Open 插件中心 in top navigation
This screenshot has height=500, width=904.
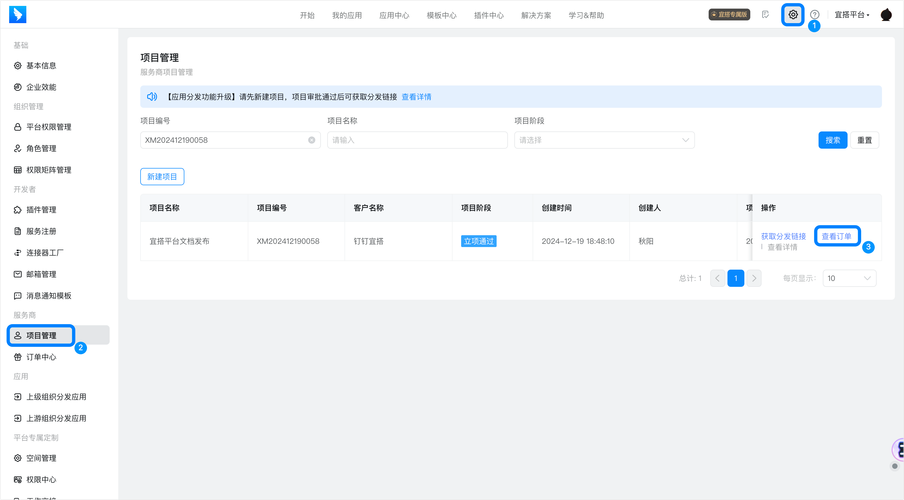[488, 16]
